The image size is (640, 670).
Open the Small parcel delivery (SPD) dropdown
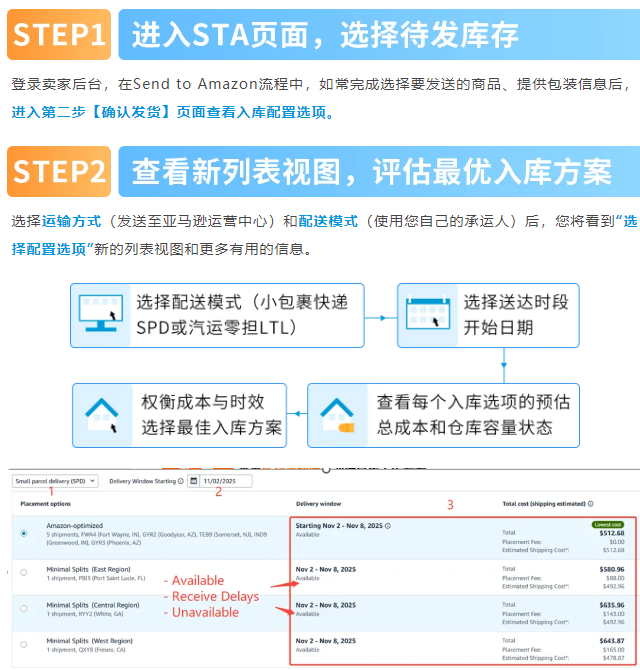click(55, 480)
